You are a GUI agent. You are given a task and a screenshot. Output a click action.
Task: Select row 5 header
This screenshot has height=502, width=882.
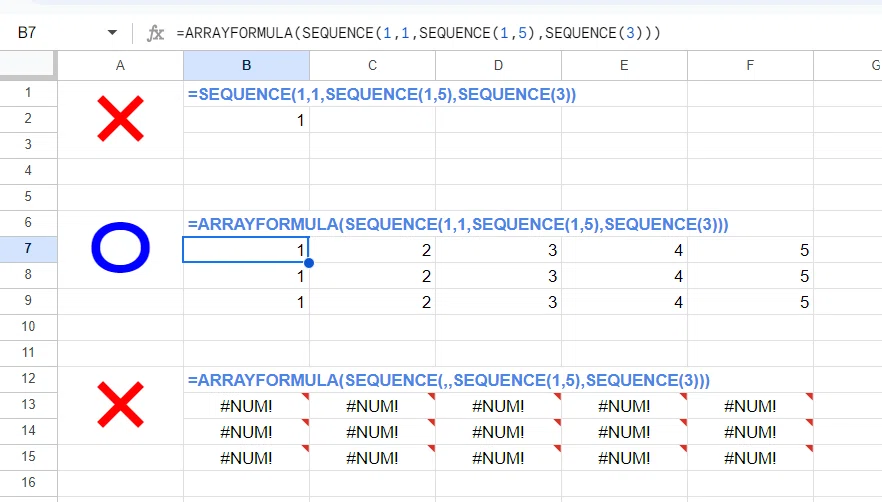(x=28, y=196)
